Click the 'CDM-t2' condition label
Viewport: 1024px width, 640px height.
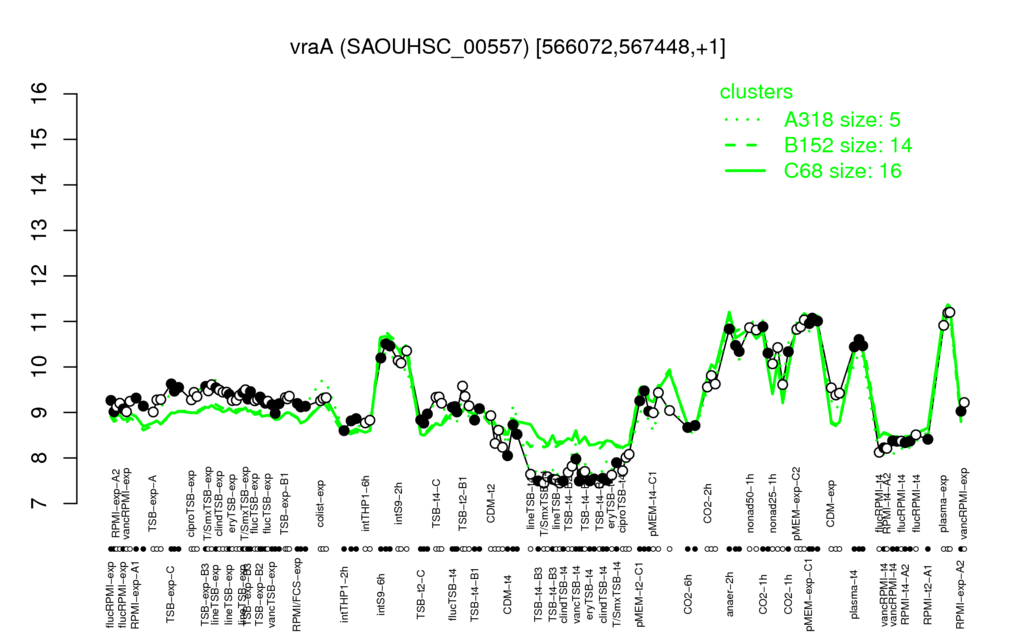click(490, 504)
